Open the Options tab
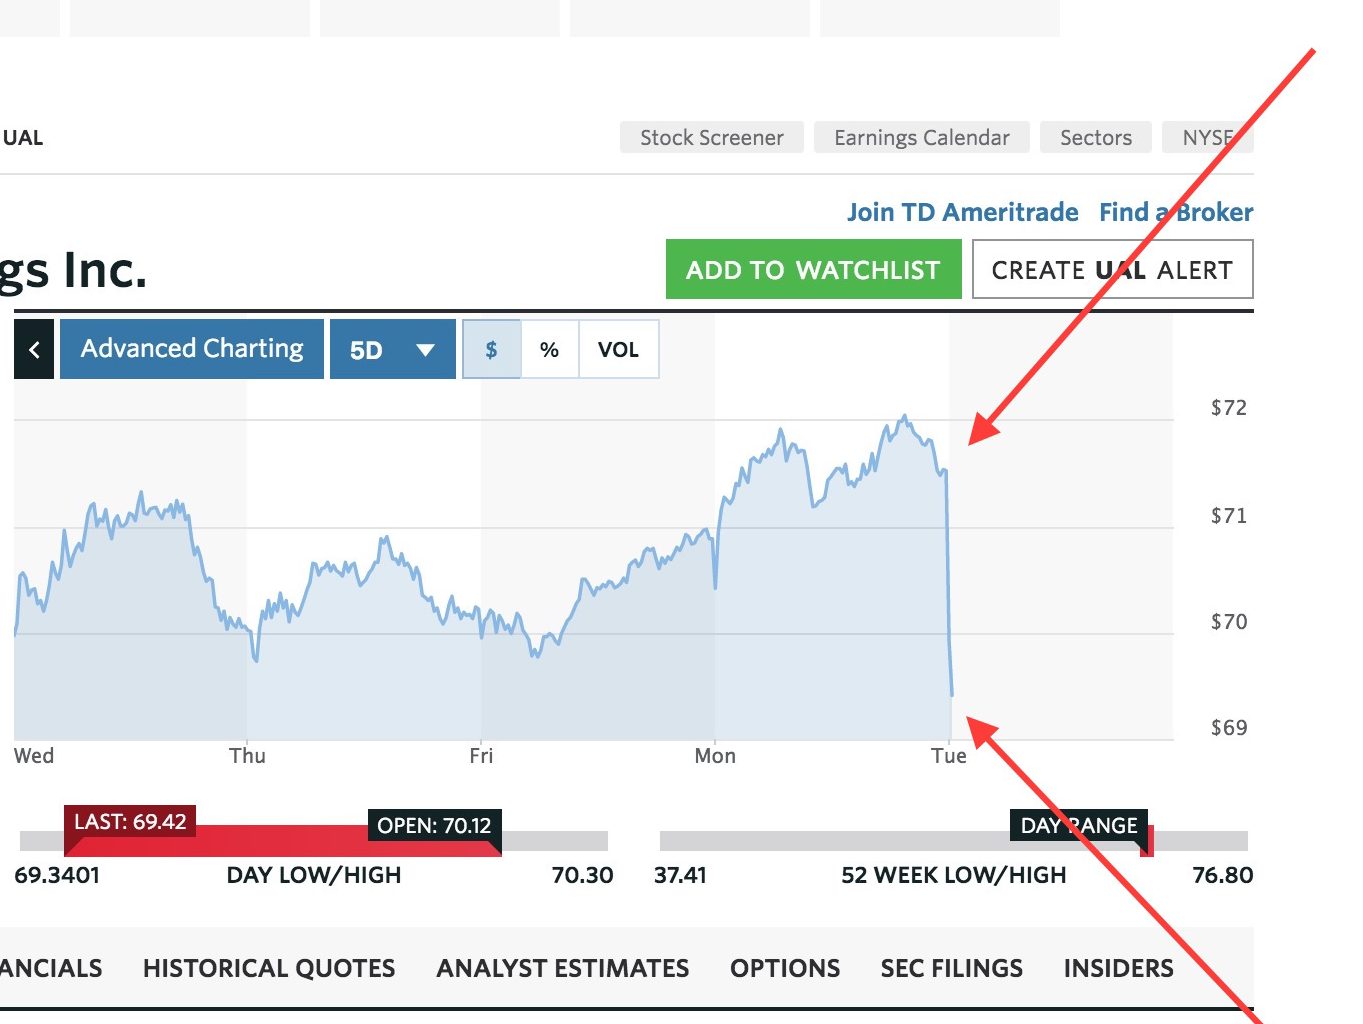 (784, 968)
